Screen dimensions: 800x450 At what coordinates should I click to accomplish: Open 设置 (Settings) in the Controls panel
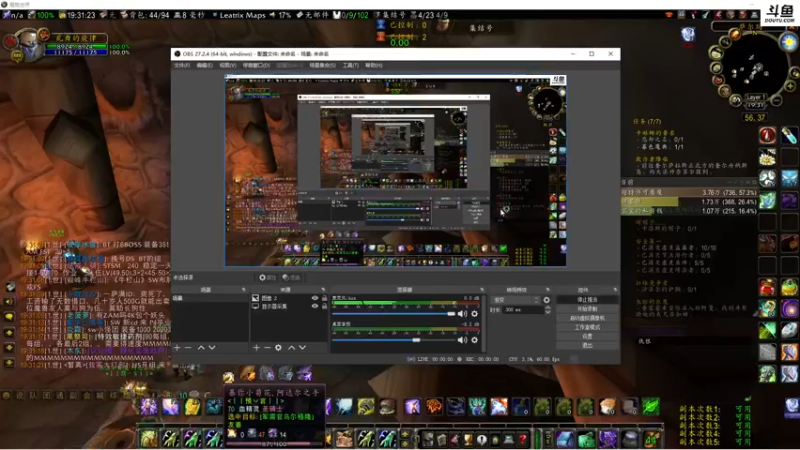click(x=587, y=336)
